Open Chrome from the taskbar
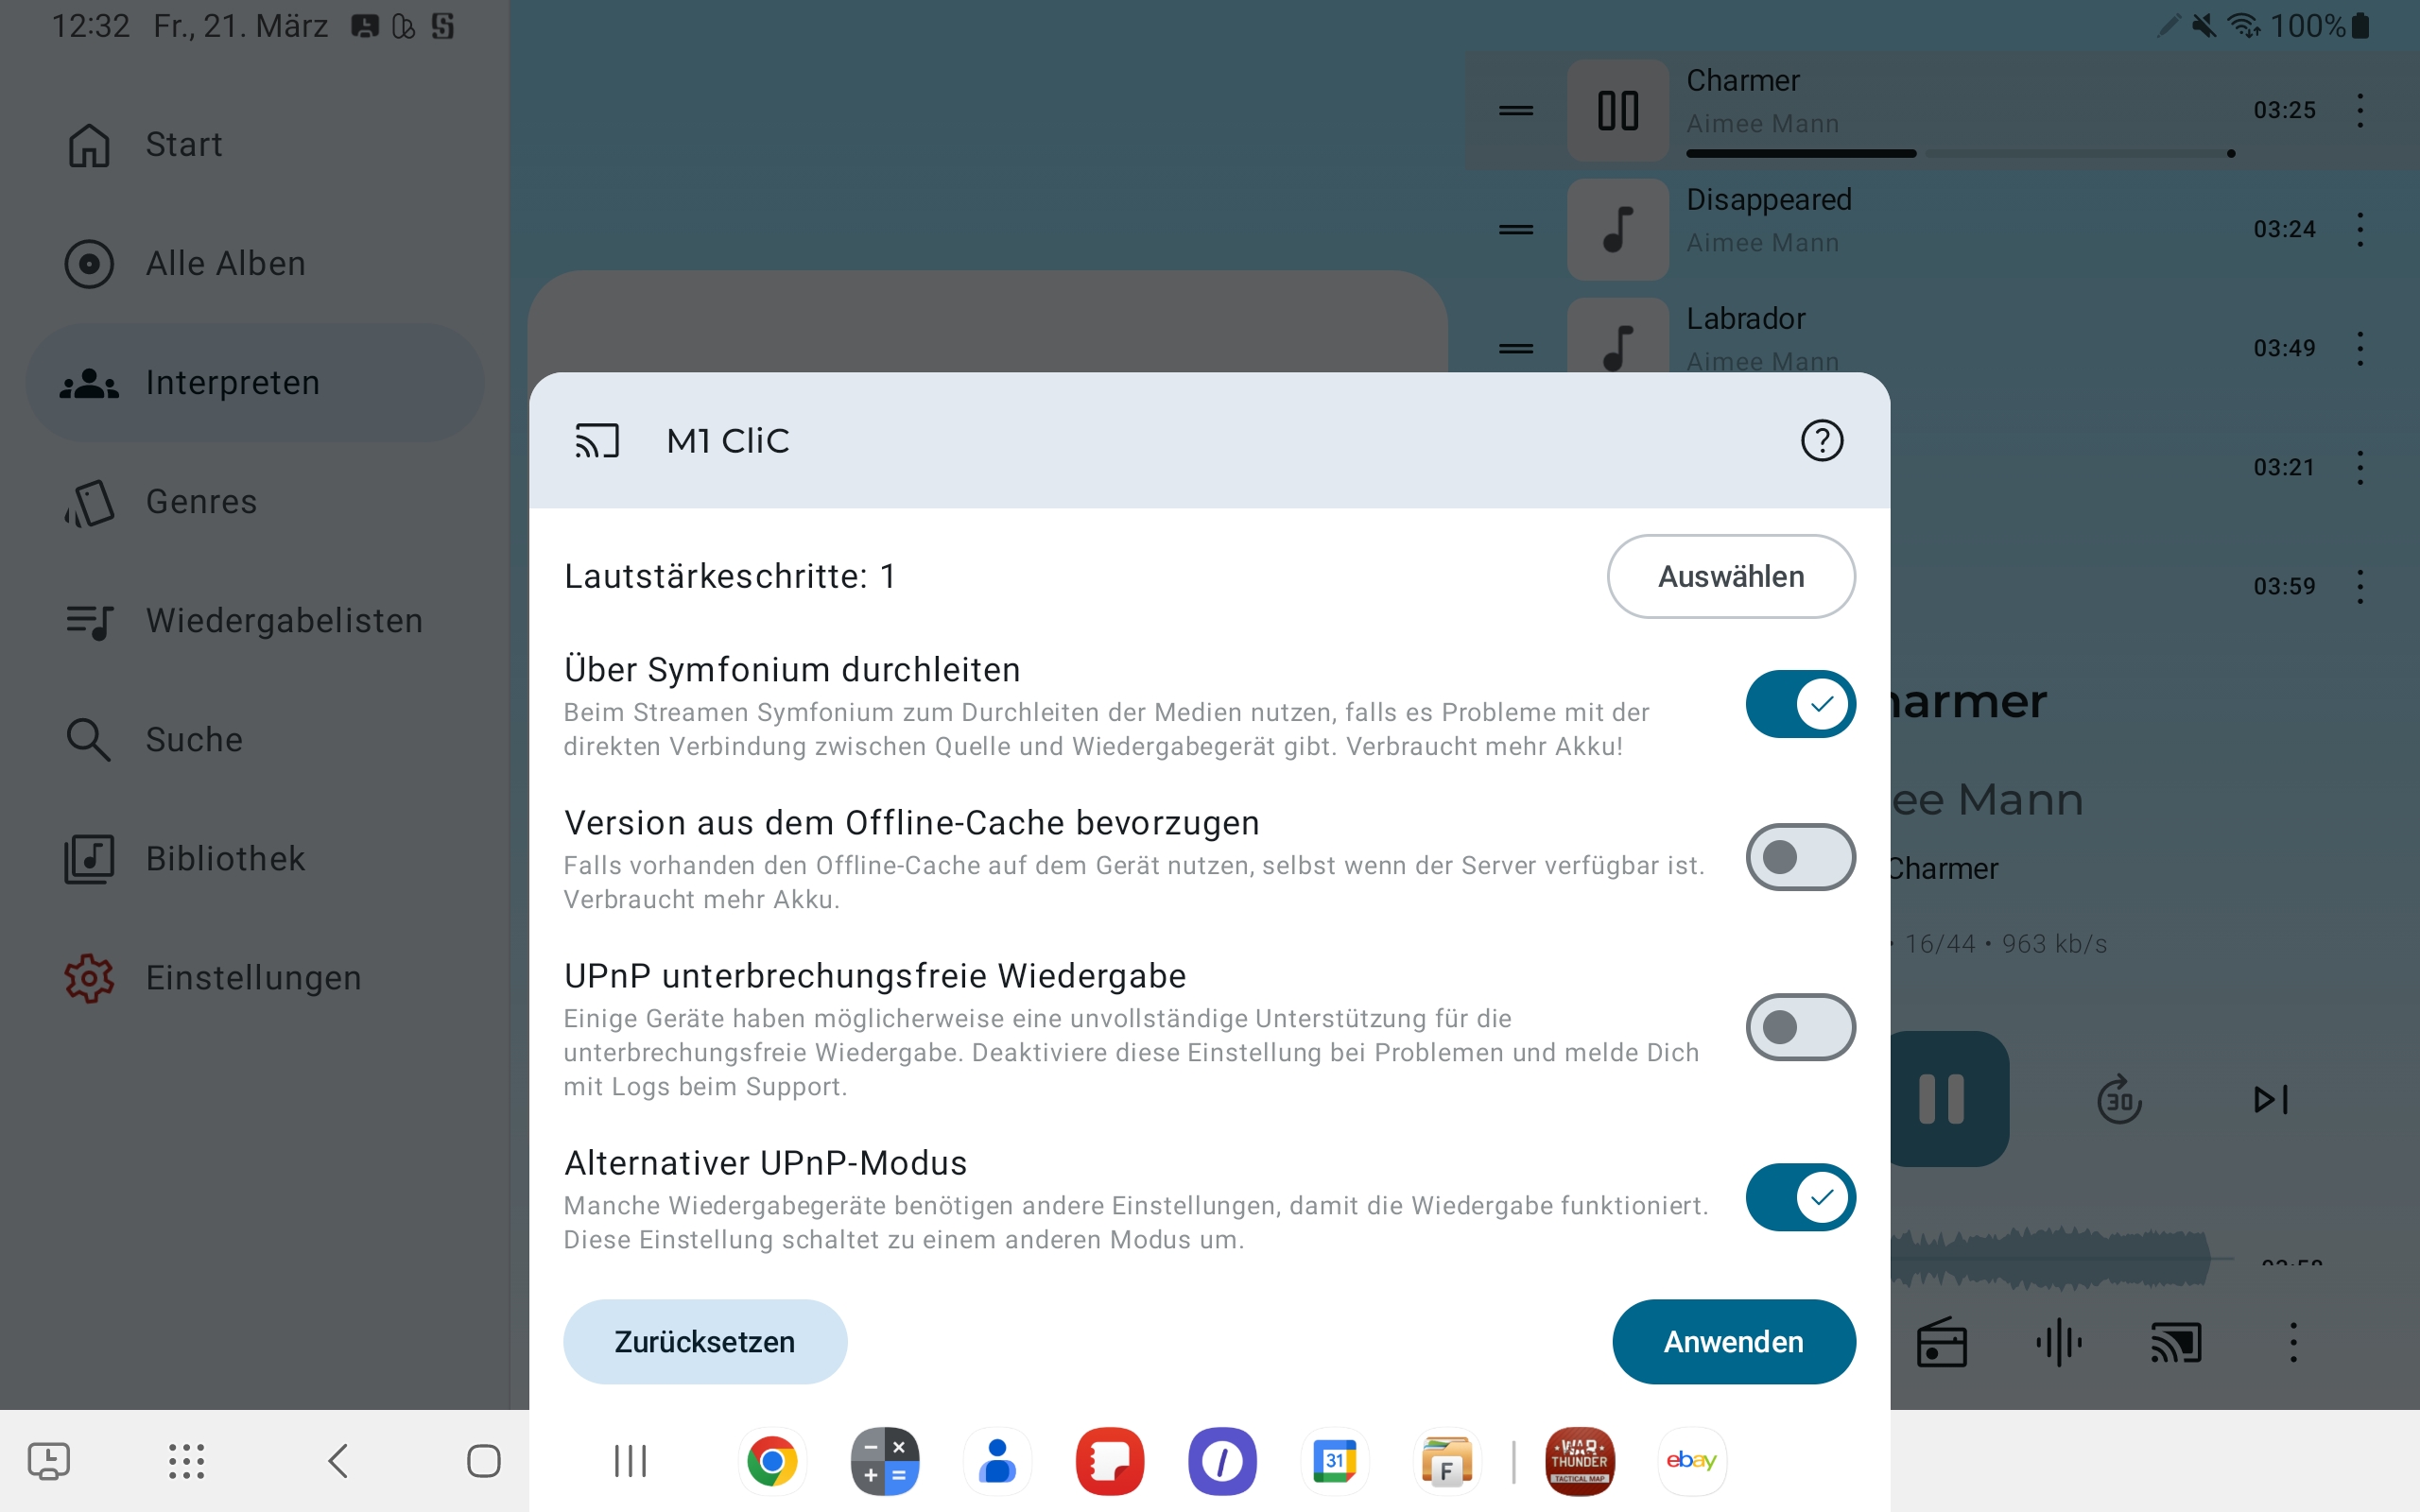The width and height of the screenshot is (2420, 1512). tap(772, 1461)
